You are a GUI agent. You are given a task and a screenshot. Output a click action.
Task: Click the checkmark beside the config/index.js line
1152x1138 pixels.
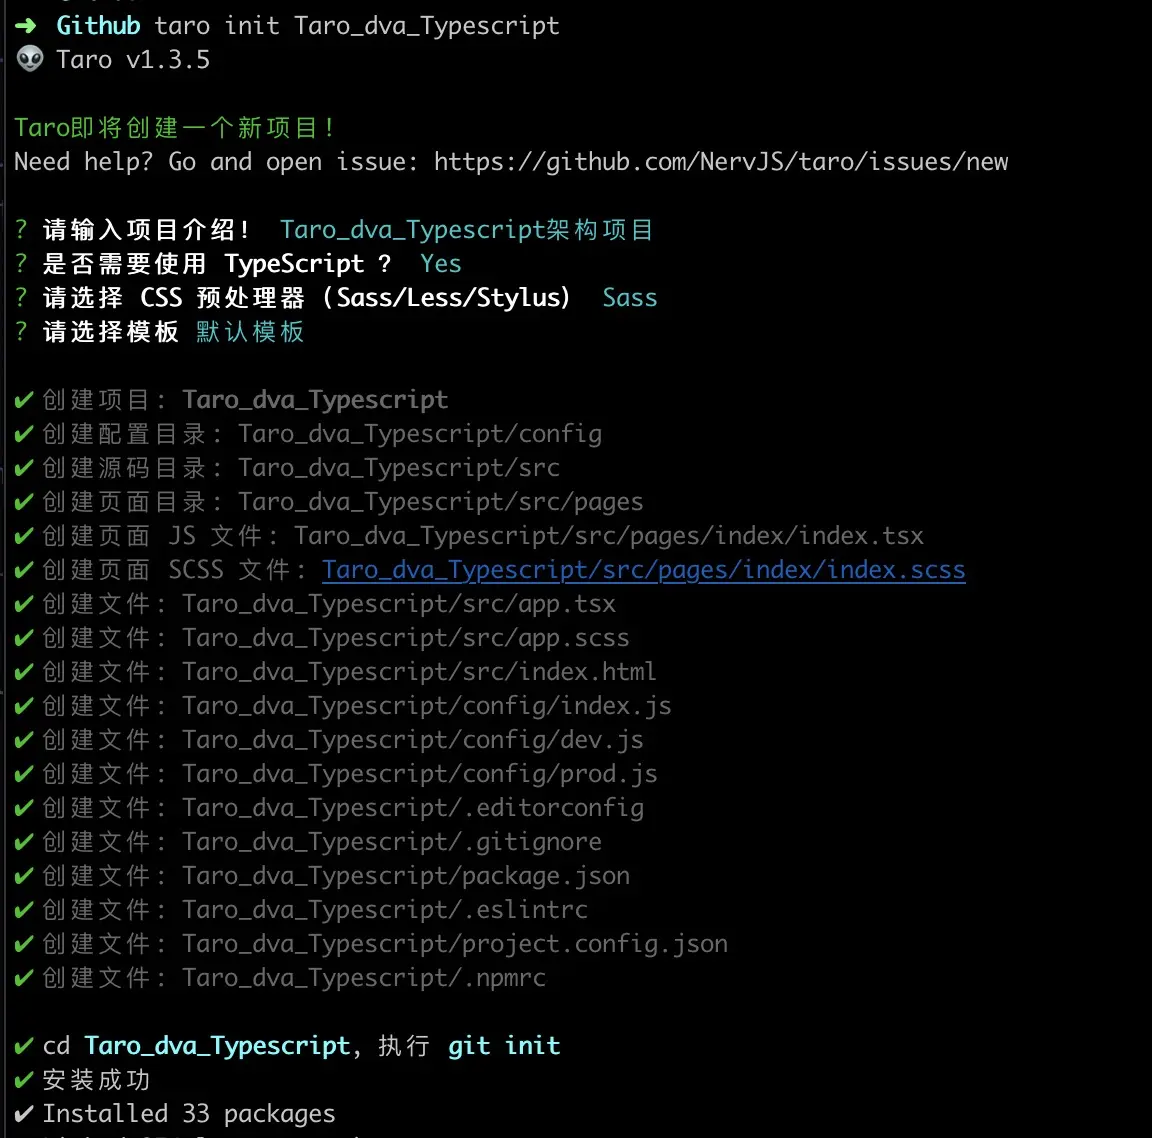pyautogui.click(x=24, y=706)
